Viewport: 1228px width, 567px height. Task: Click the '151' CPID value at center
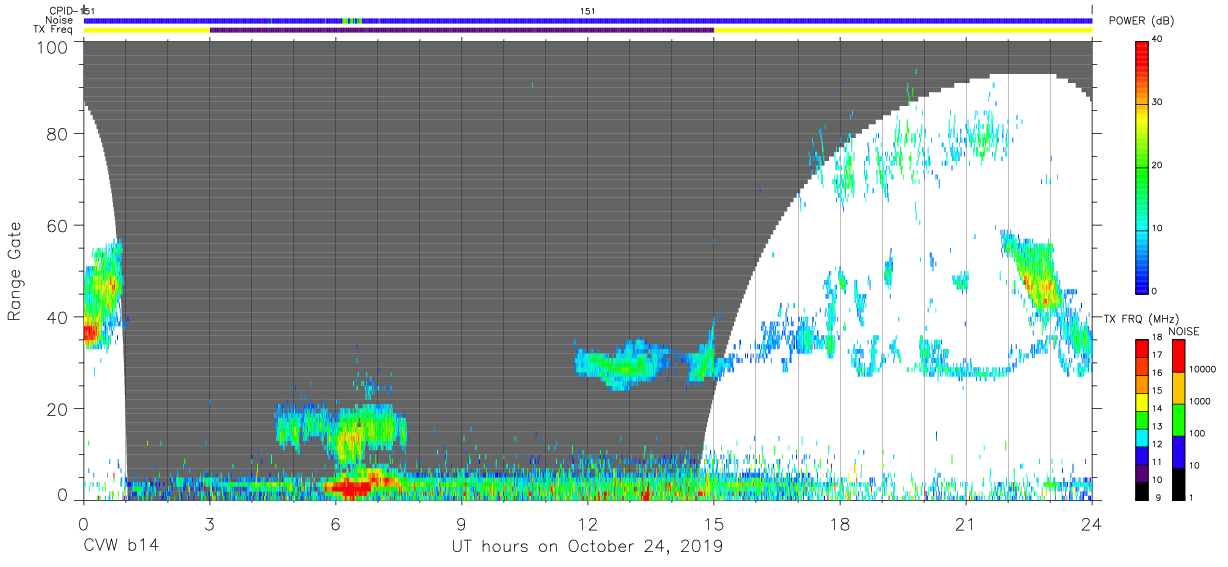pyautogui.click(x=589, y=10)
